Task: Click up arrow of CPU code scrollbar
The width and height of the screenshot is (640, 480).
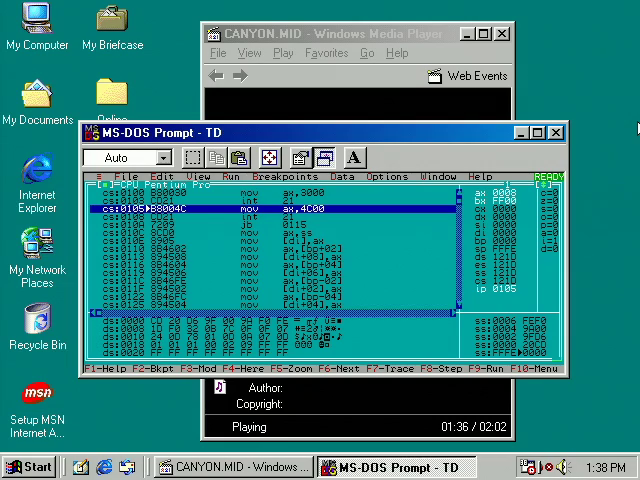Action: [x=459, y=192]
